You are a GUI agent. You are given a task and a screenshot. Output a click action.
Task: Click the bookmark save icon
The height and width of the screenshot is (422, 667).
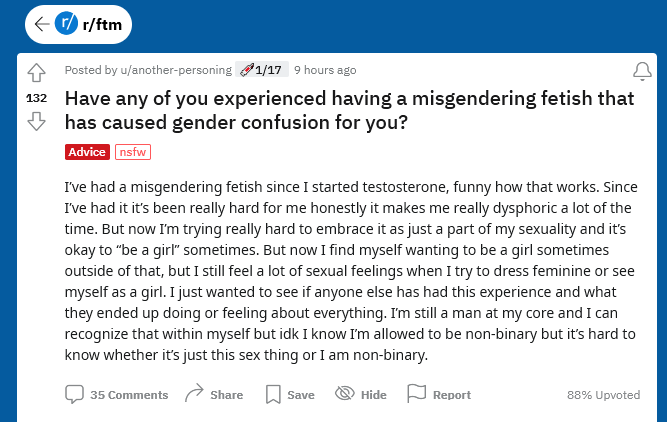(273, 394)
